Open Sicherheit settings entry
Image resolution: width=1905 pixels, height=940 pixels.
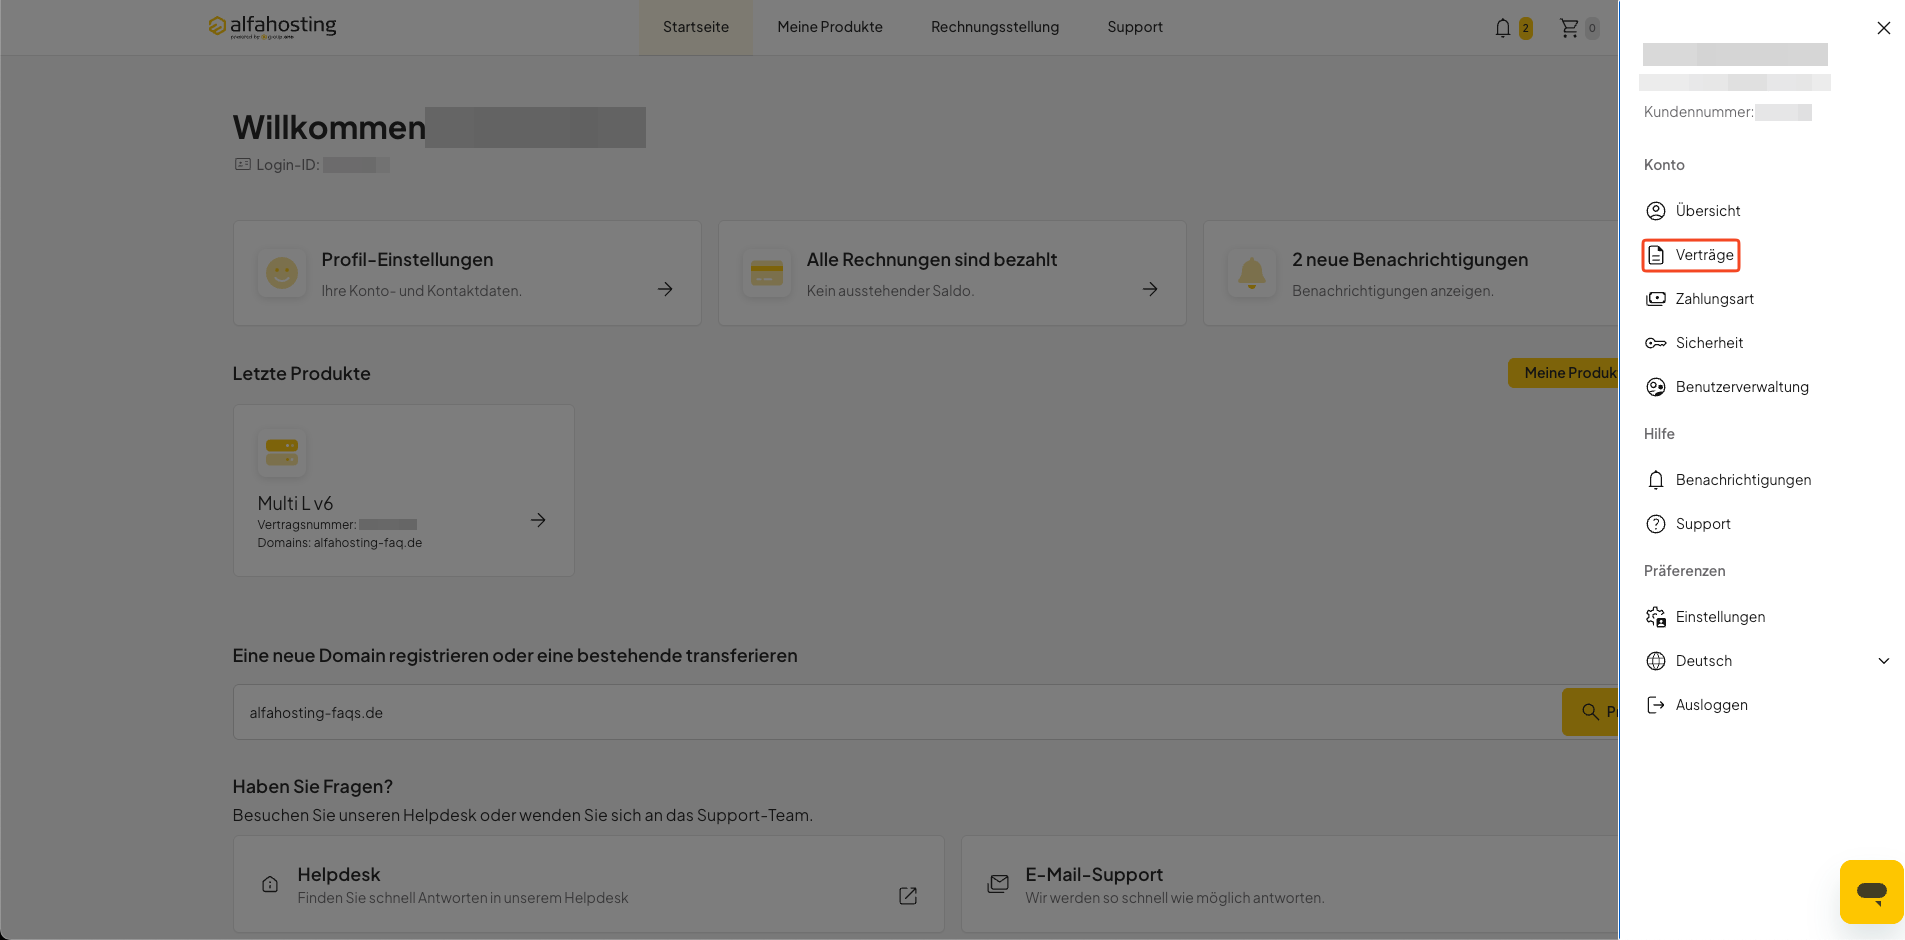(x=1709, y=343)
